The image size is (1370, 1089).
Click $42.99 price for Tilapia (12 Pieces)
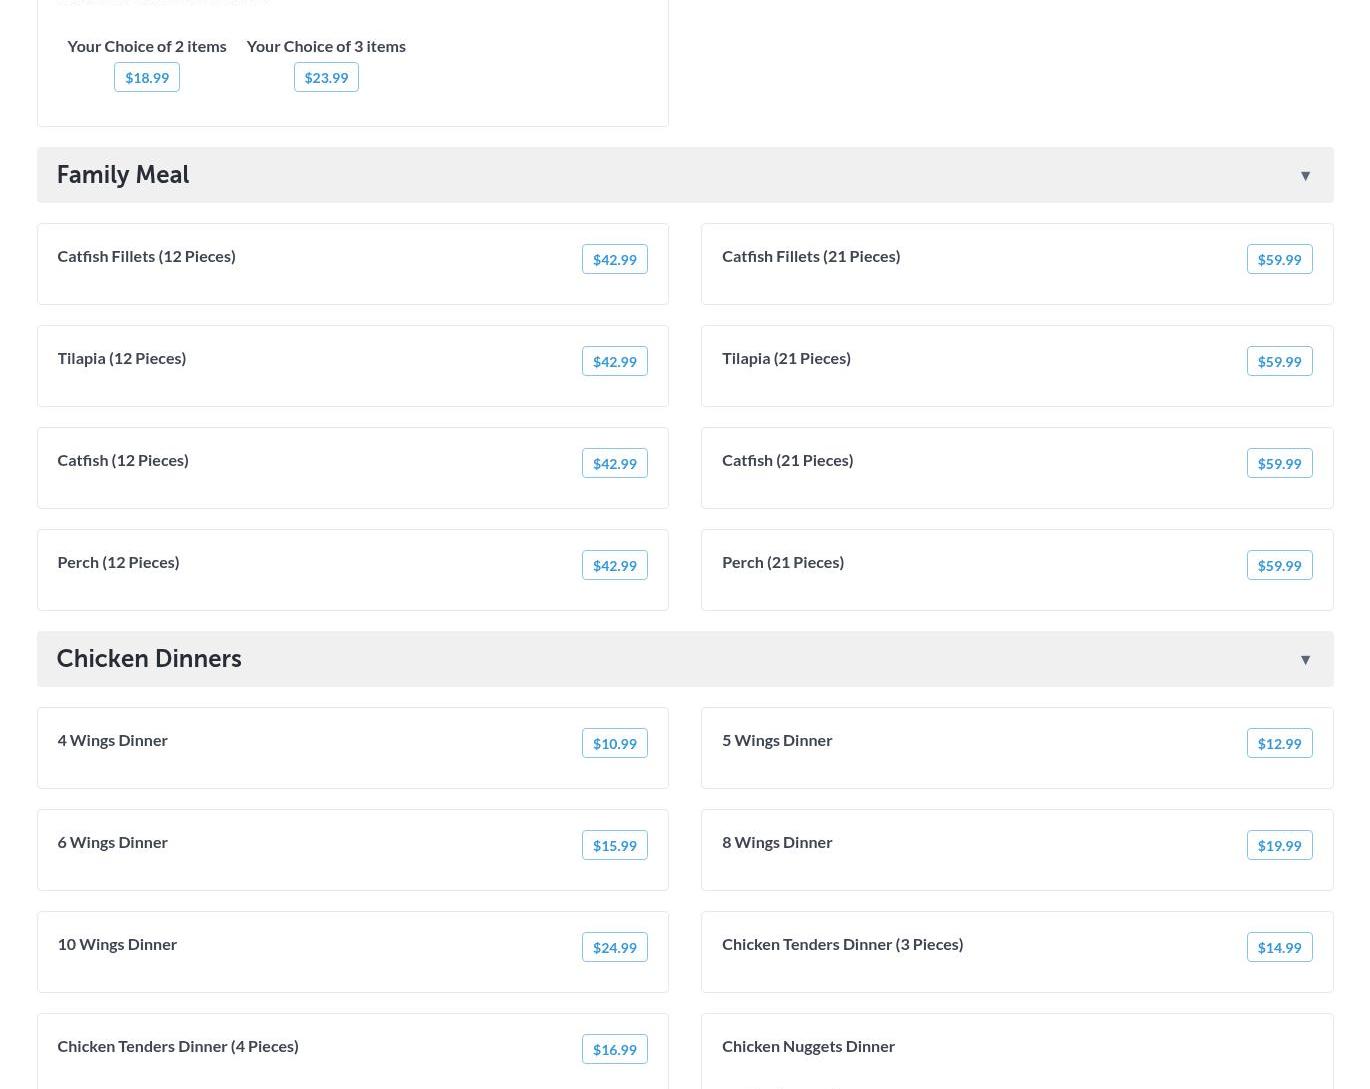click(614, 362)
